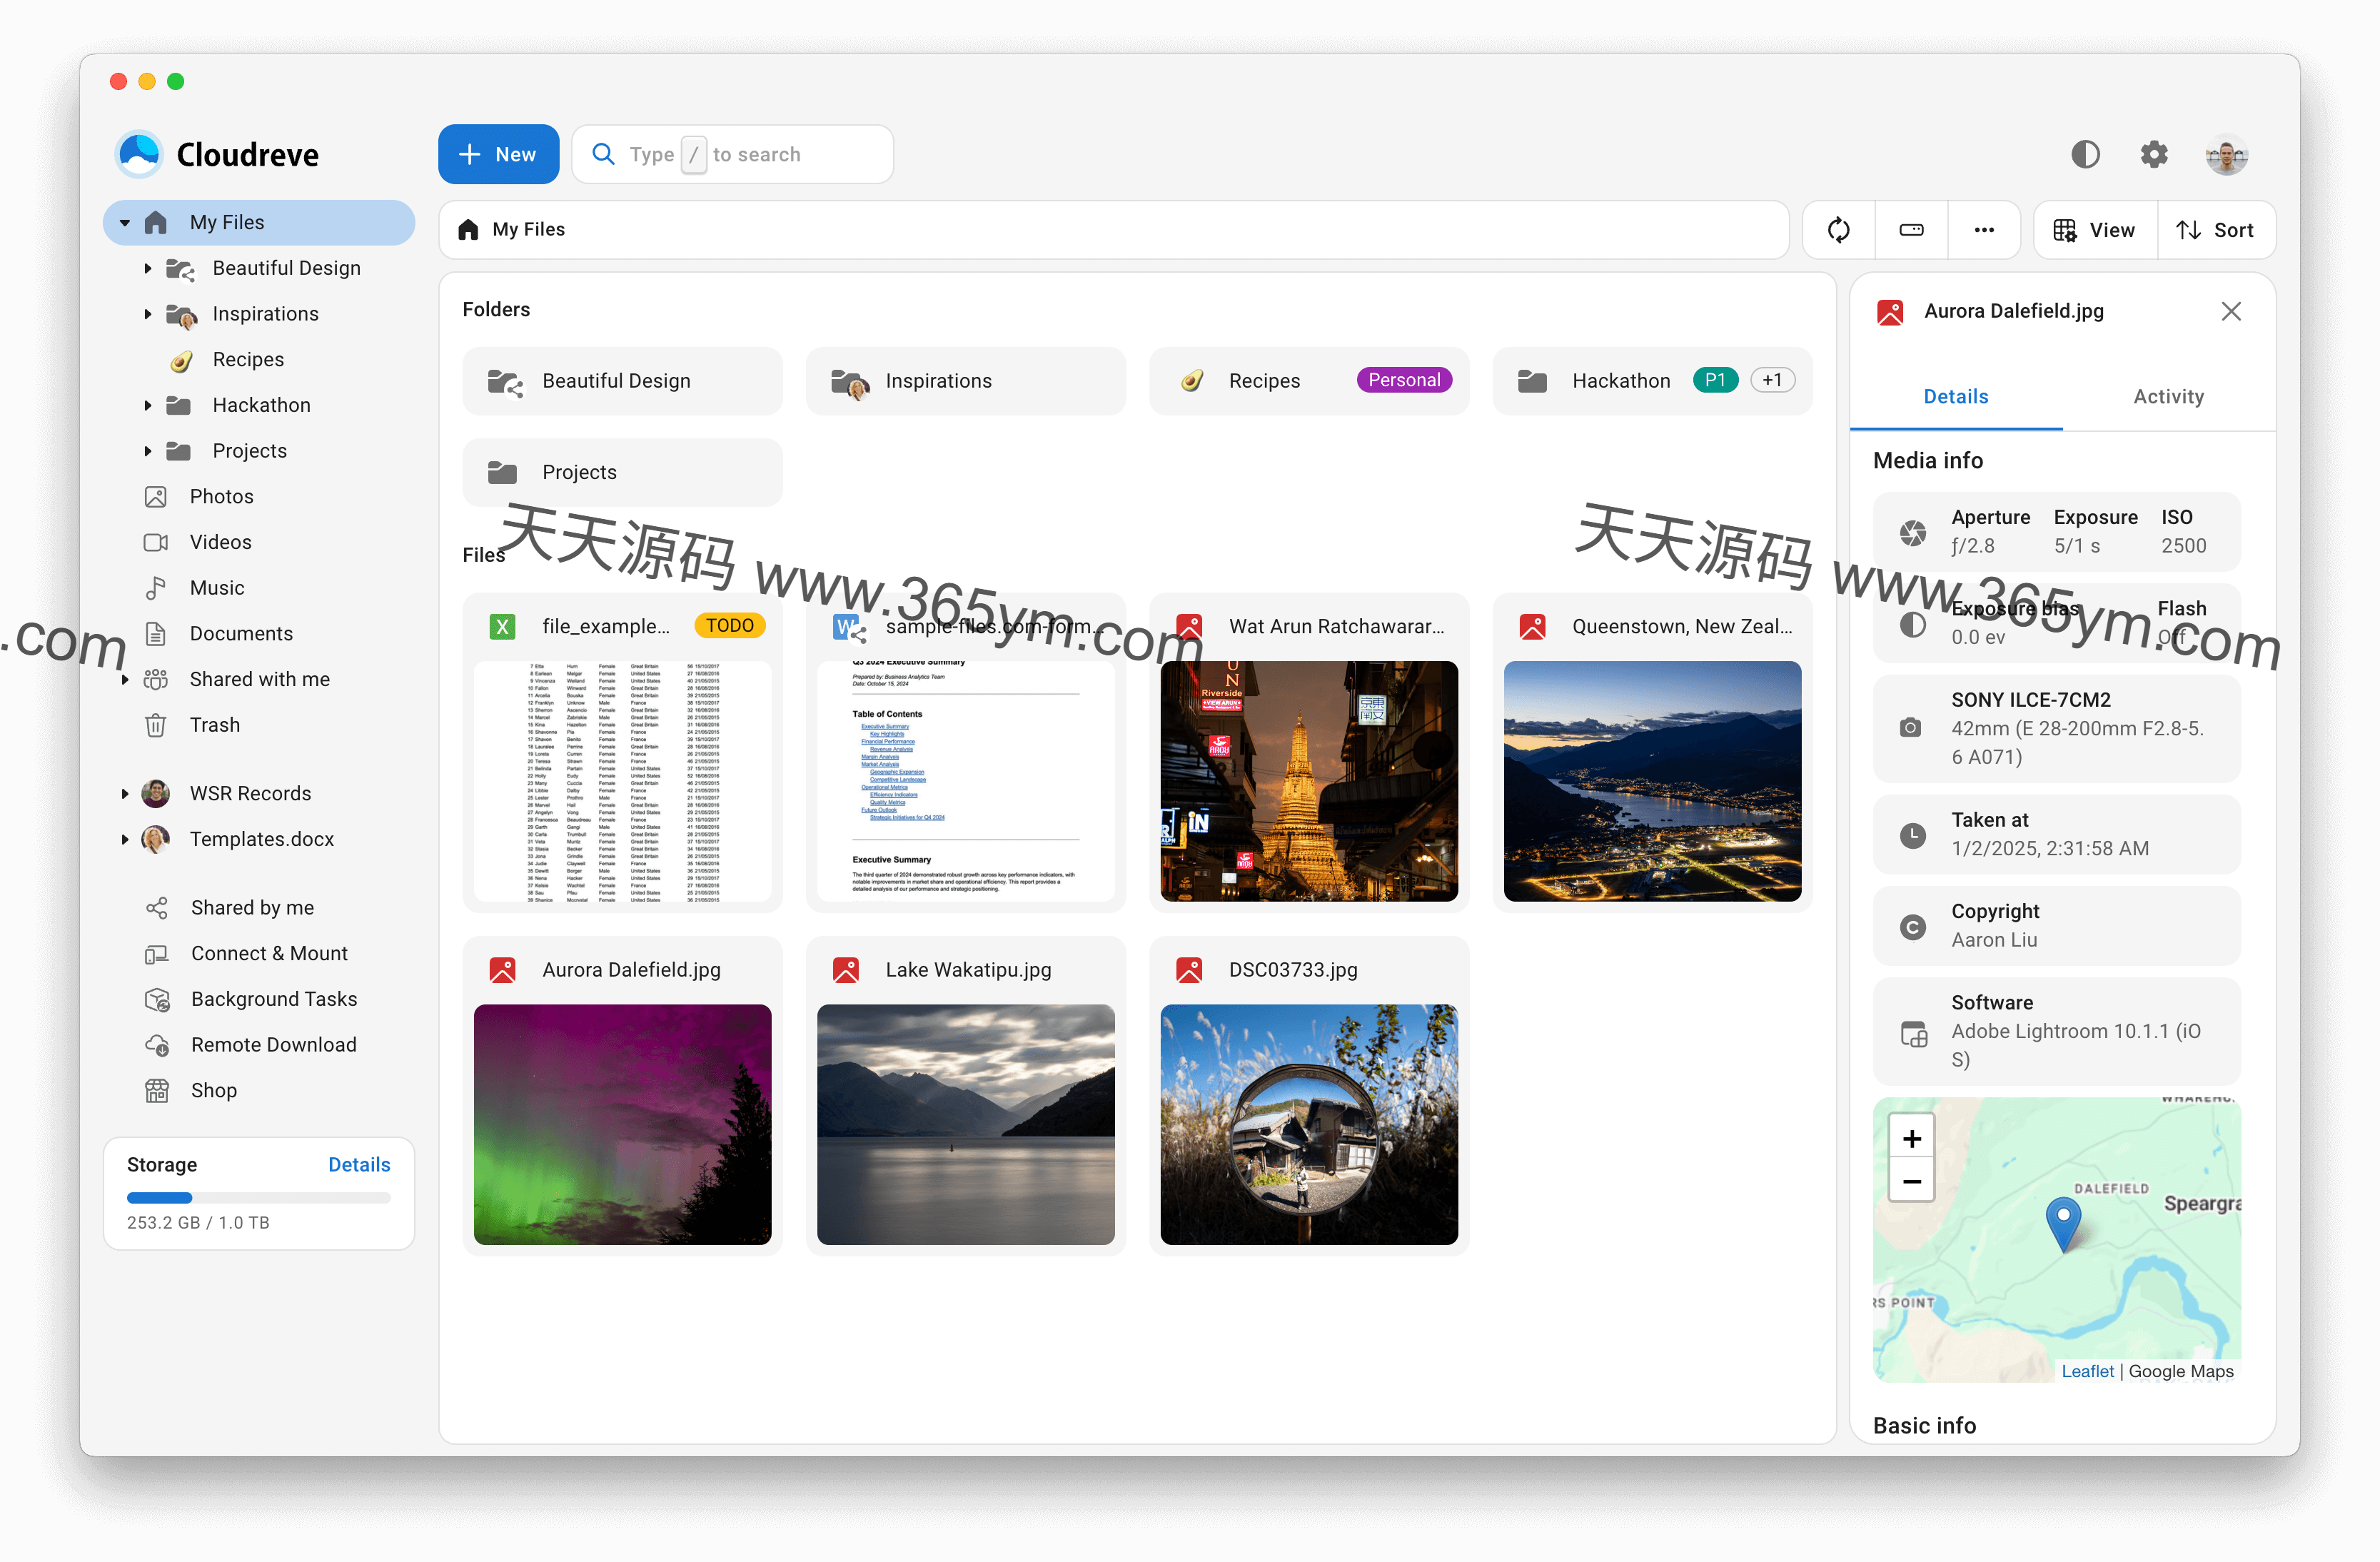Open Documents in the sidebar

241,634
